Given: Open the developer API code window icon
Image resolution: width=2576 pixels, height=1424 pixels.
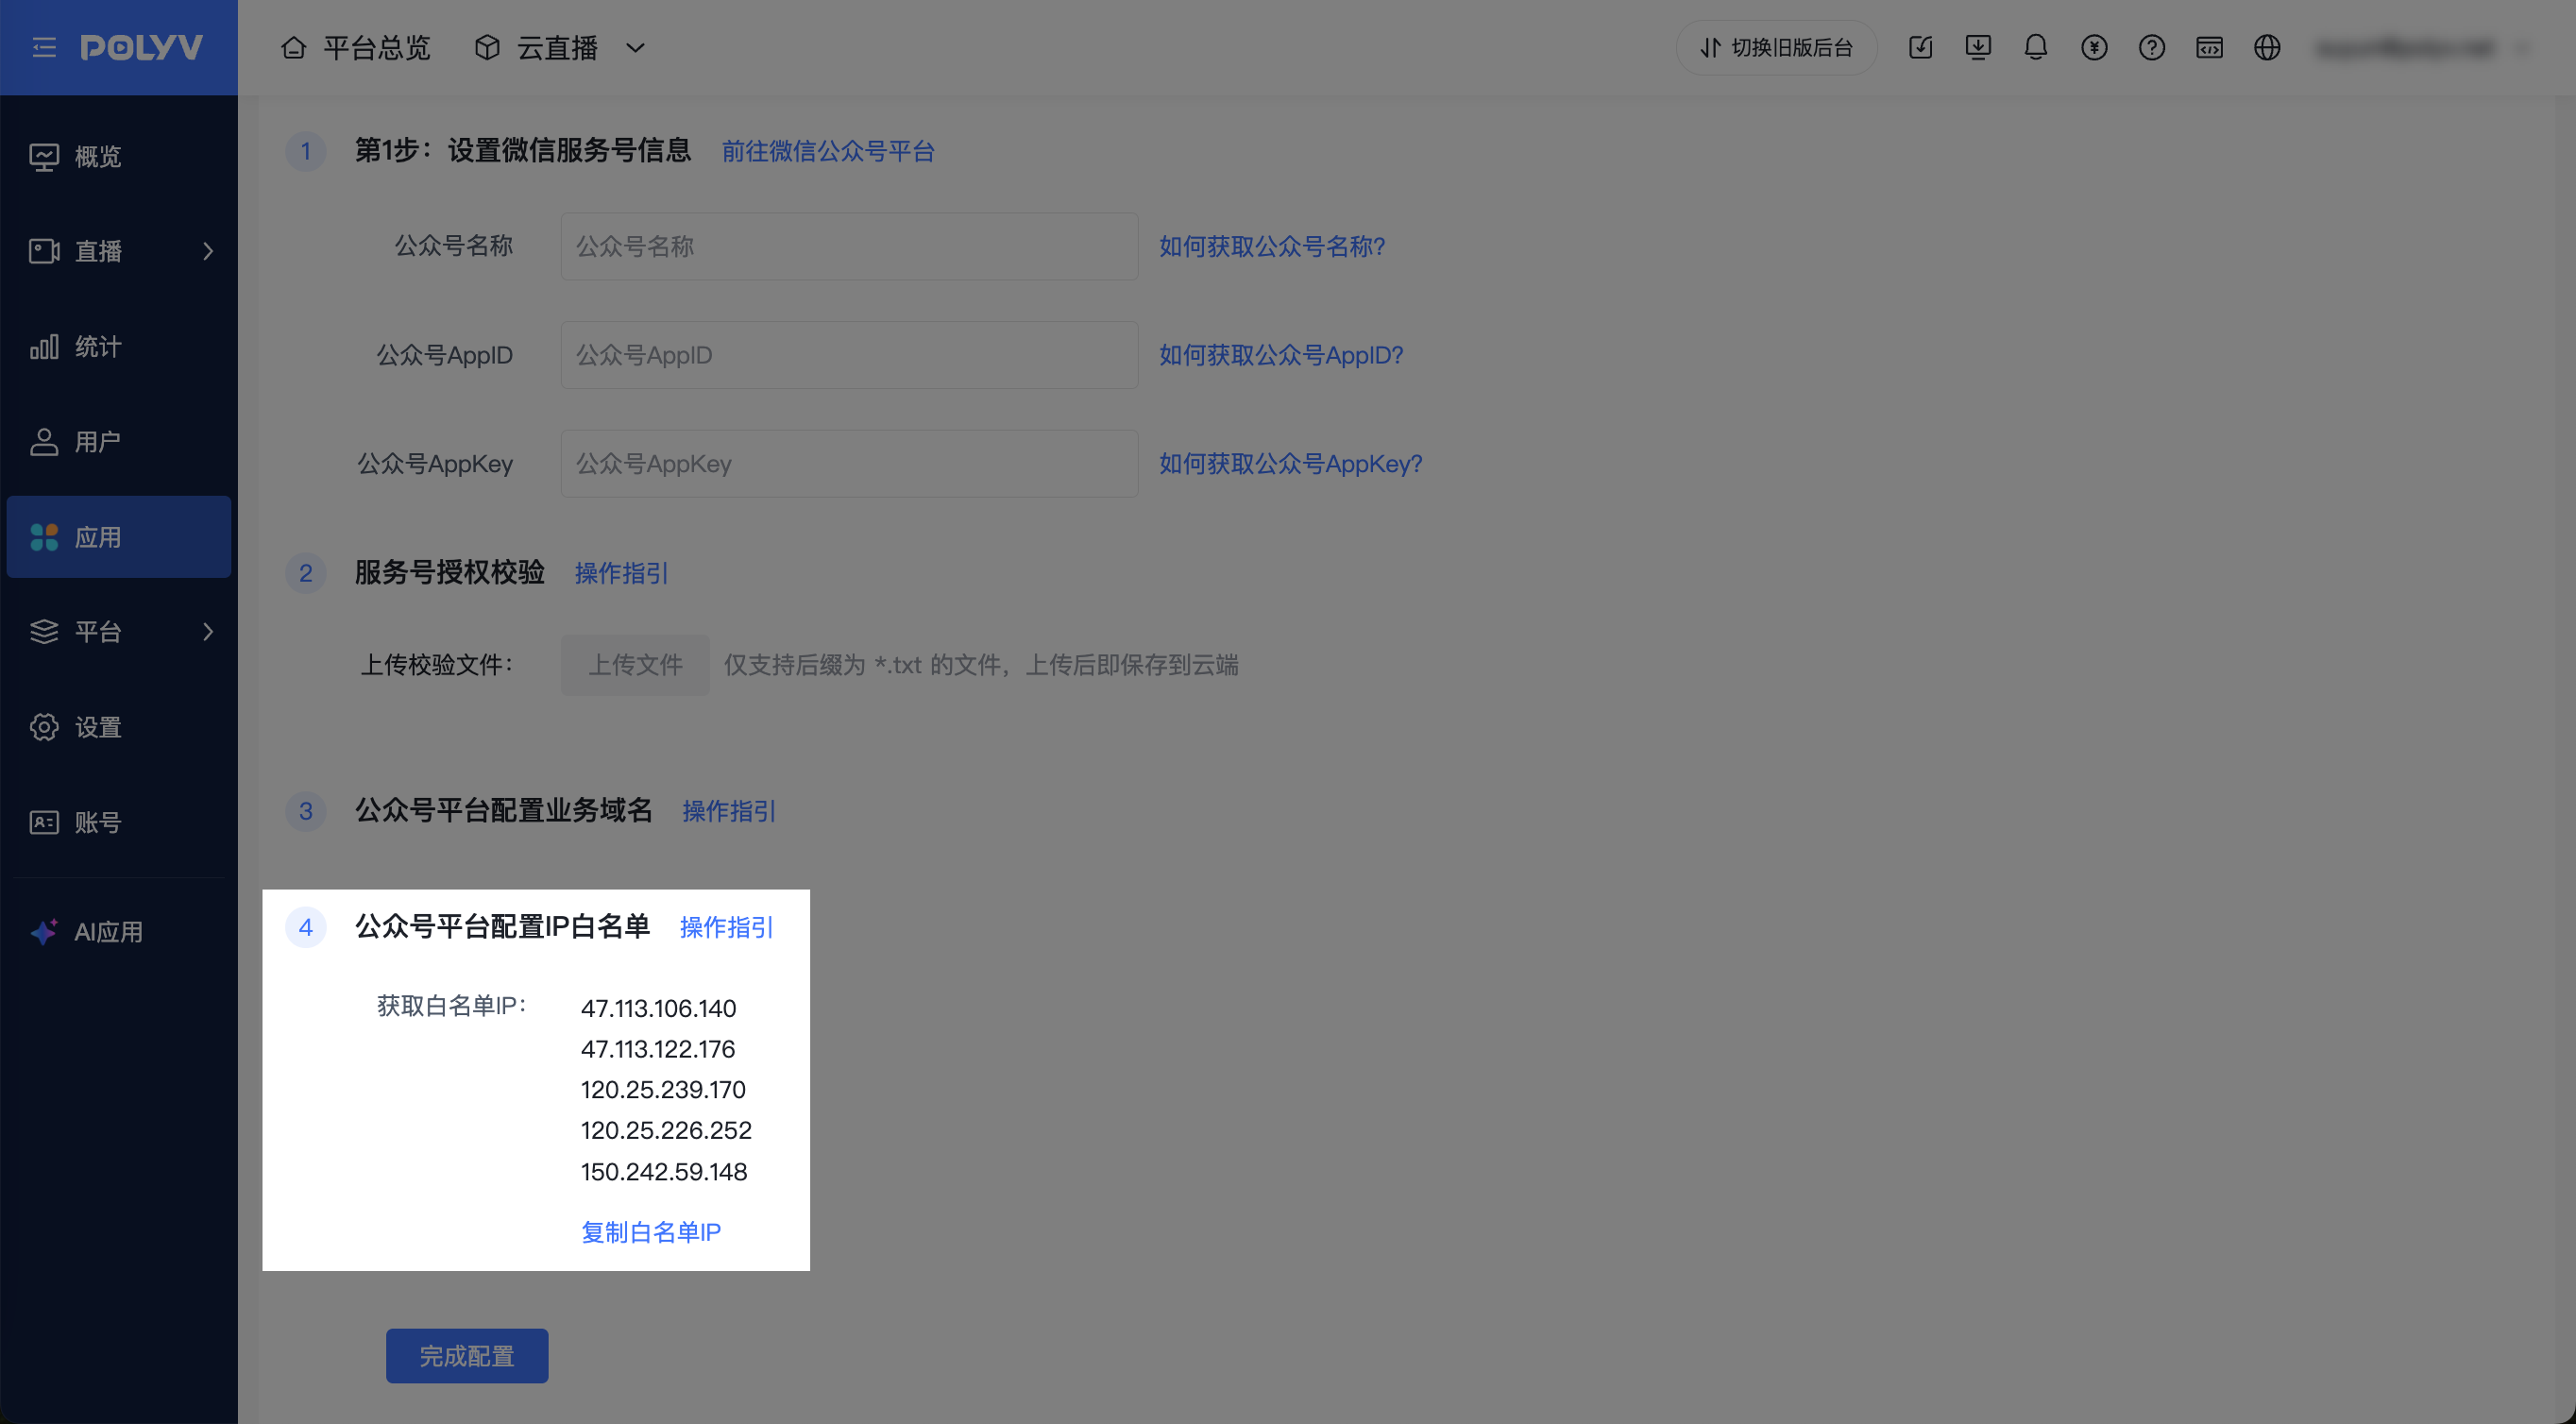Looking at the screenshot, I should pos(2209,47).
